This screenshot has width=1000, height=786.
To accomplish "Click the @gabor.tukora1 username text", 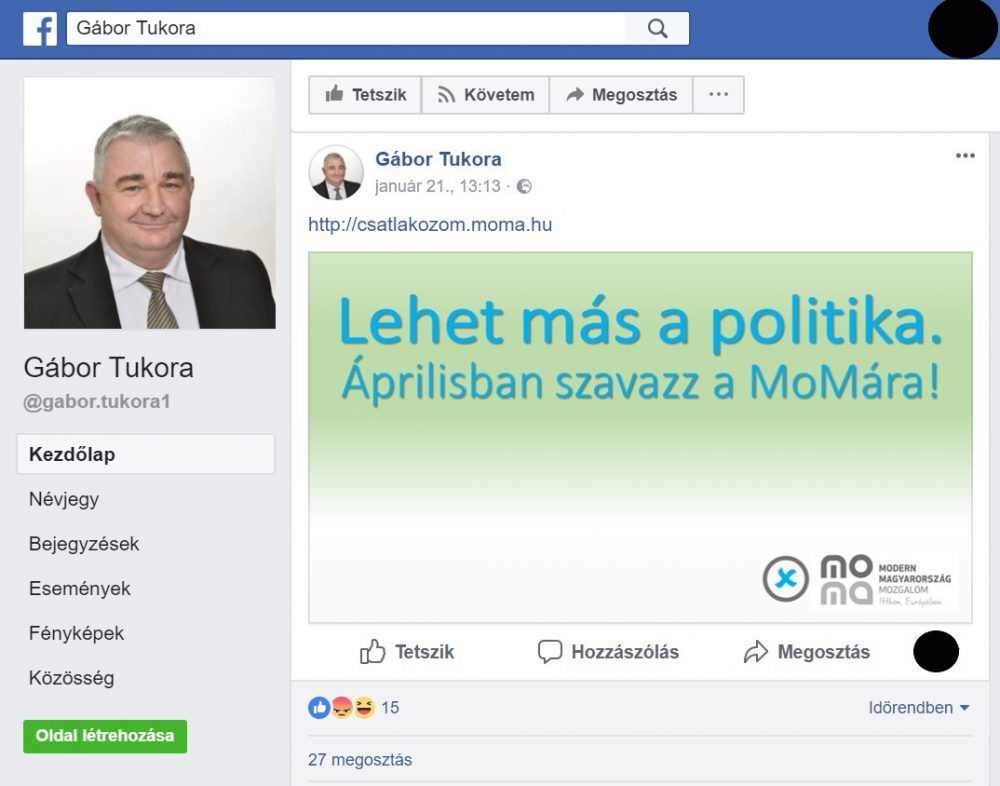I will (97, 401).
